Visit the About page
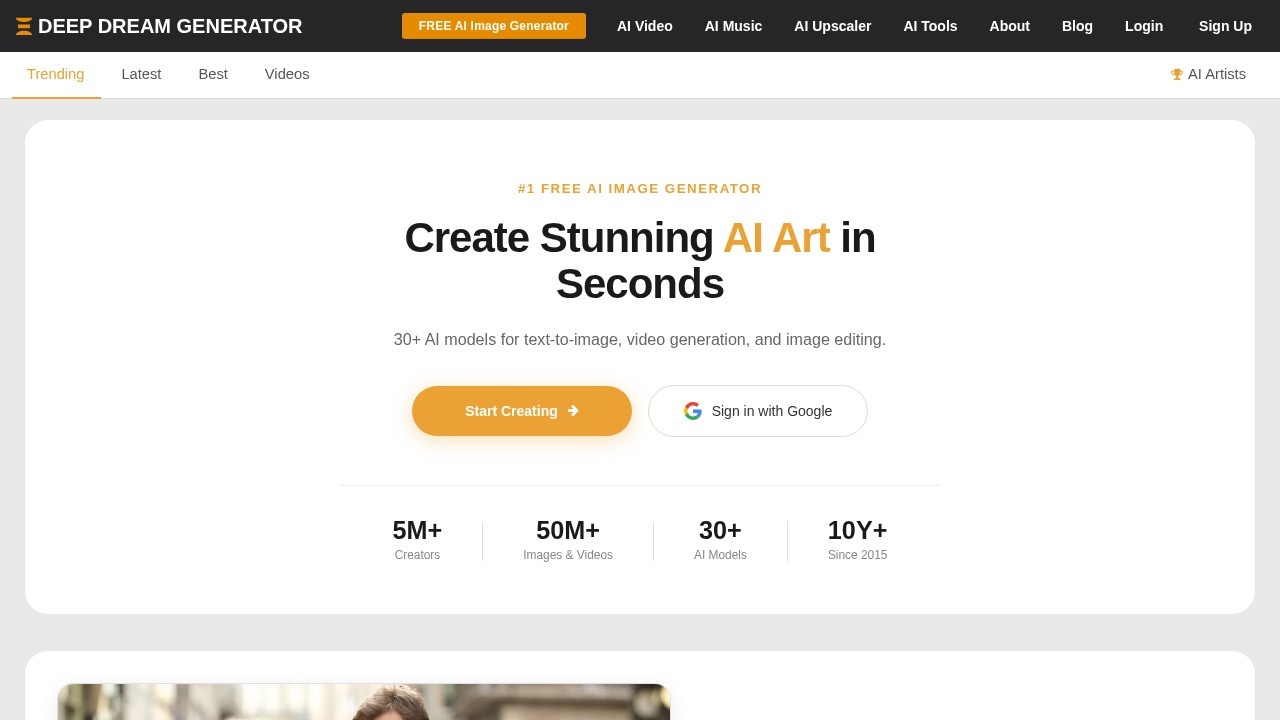The width and height of the screenshot is (1280, 720). 1009,26
